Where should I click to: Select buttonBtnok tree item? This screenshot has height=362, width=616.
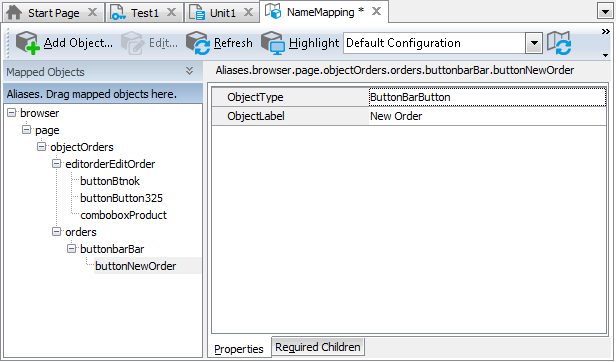click(110, 181)
